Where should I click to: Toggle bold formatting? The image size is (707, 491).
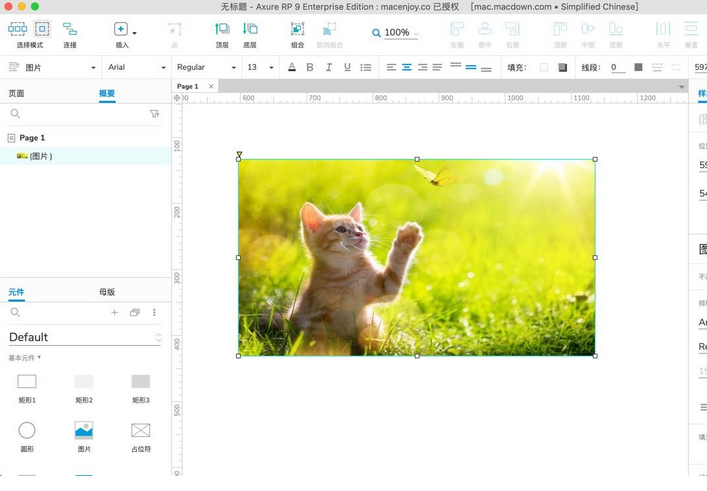(310, 68)
